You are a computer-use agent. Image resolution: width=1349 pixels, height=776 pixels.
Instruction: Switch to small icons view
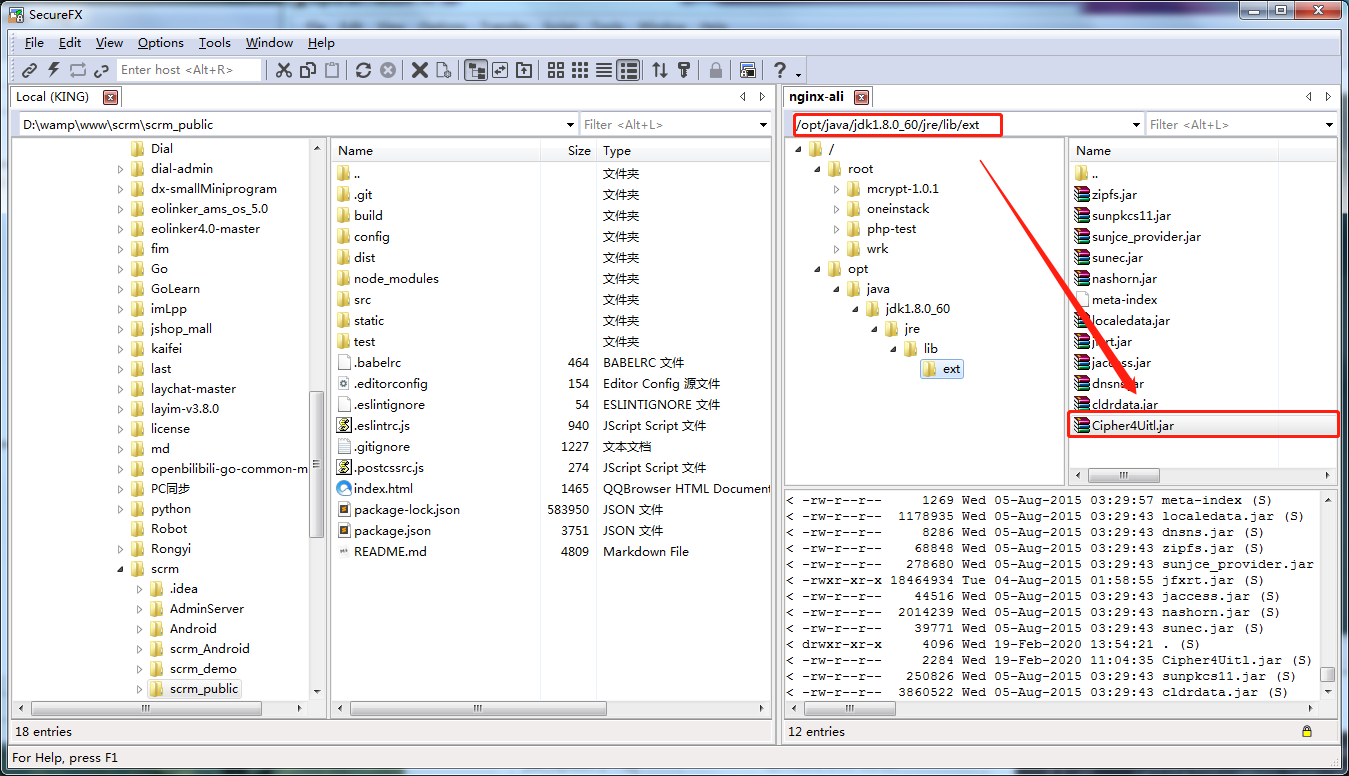[x=580, y=70]
